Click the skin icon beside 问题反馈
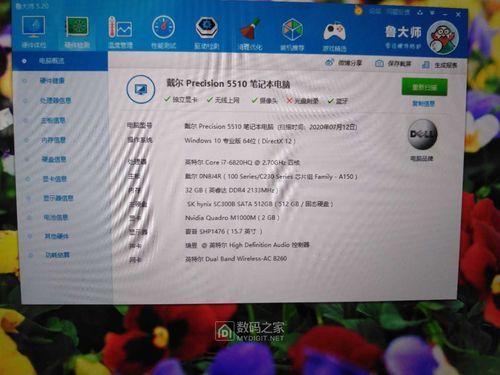 (420, 13)
